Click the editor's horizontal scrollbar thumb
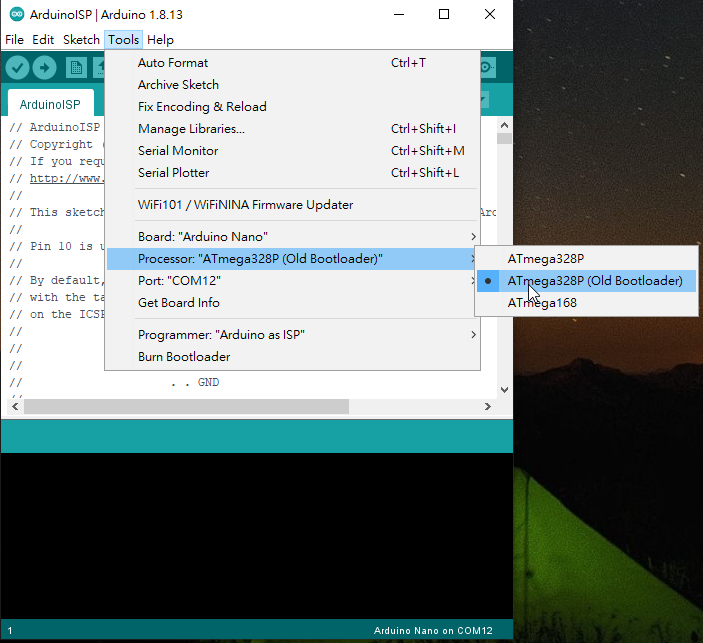The height and width of the screenshot is (643, 703). click(186, 407)
